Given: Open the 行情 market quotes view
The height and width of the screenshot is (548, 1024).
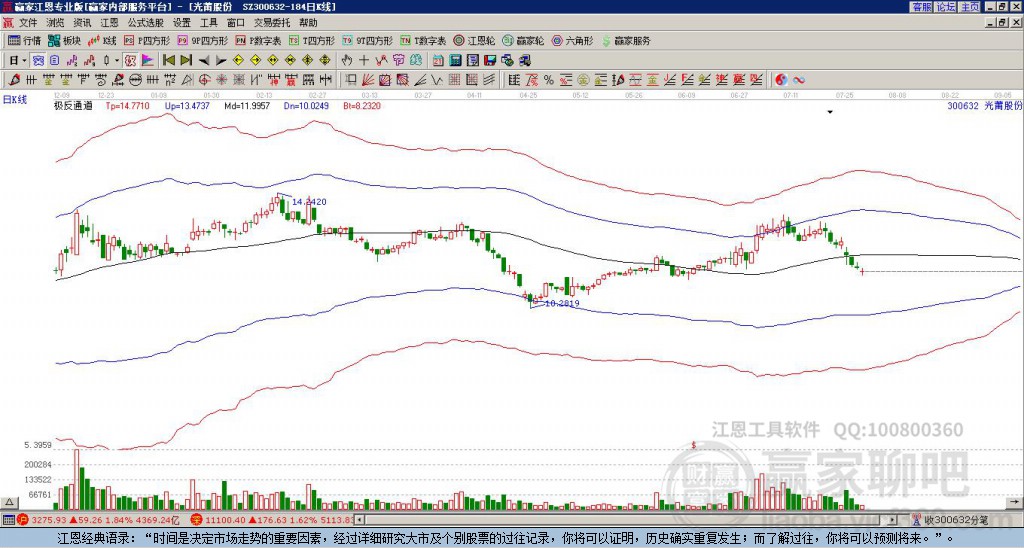Looking at the screenshot, I should [x=24, y=40].
